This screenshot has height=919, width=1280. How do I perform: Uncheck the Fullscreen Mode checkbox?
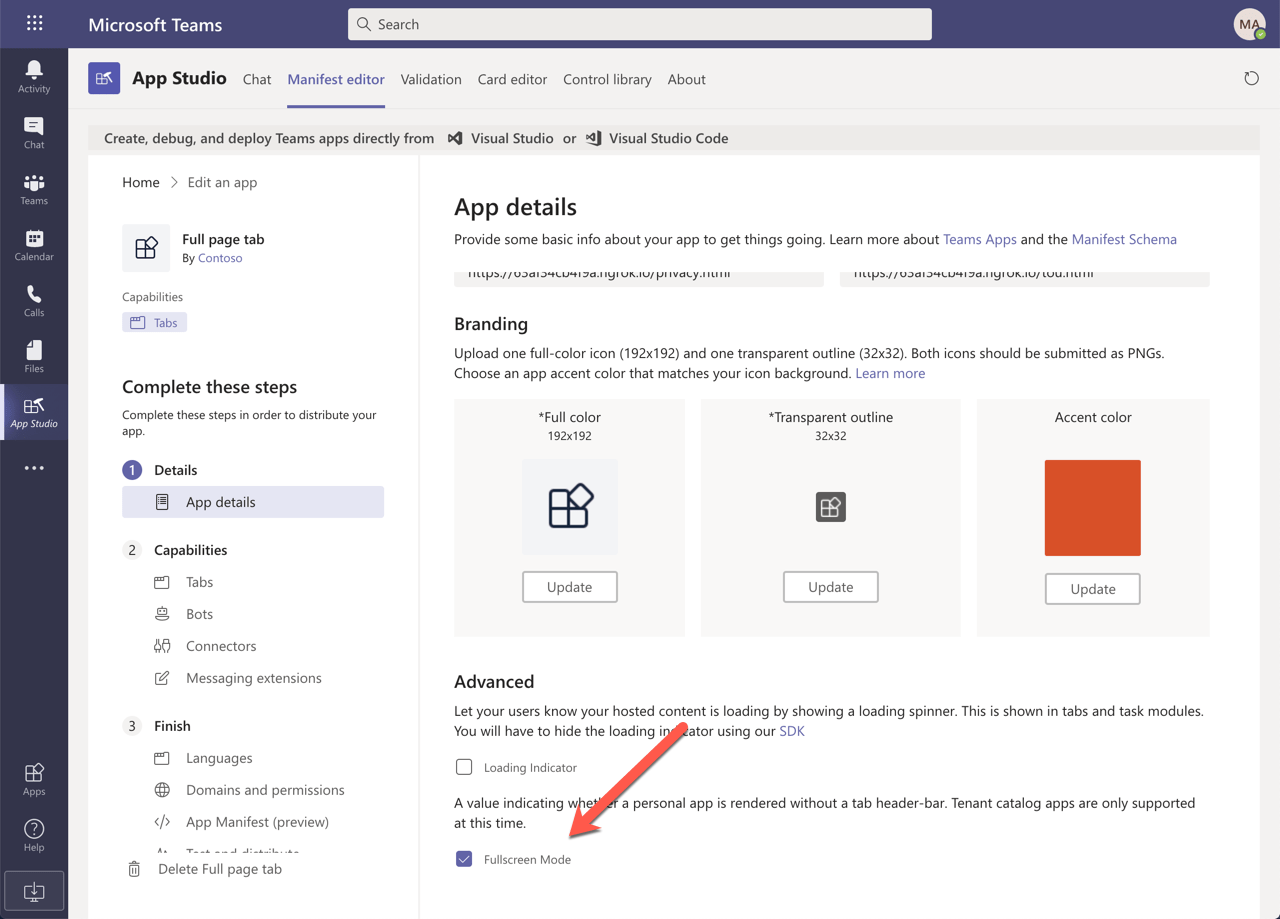[464, 859]
